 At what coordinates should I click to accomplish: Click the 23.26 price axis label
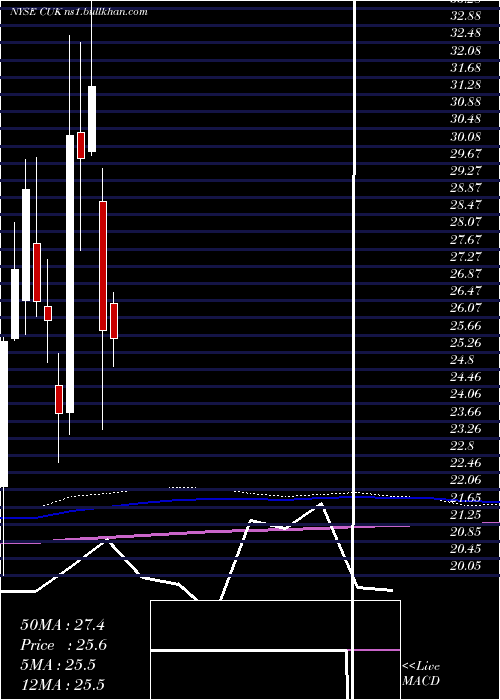(465, 429)
